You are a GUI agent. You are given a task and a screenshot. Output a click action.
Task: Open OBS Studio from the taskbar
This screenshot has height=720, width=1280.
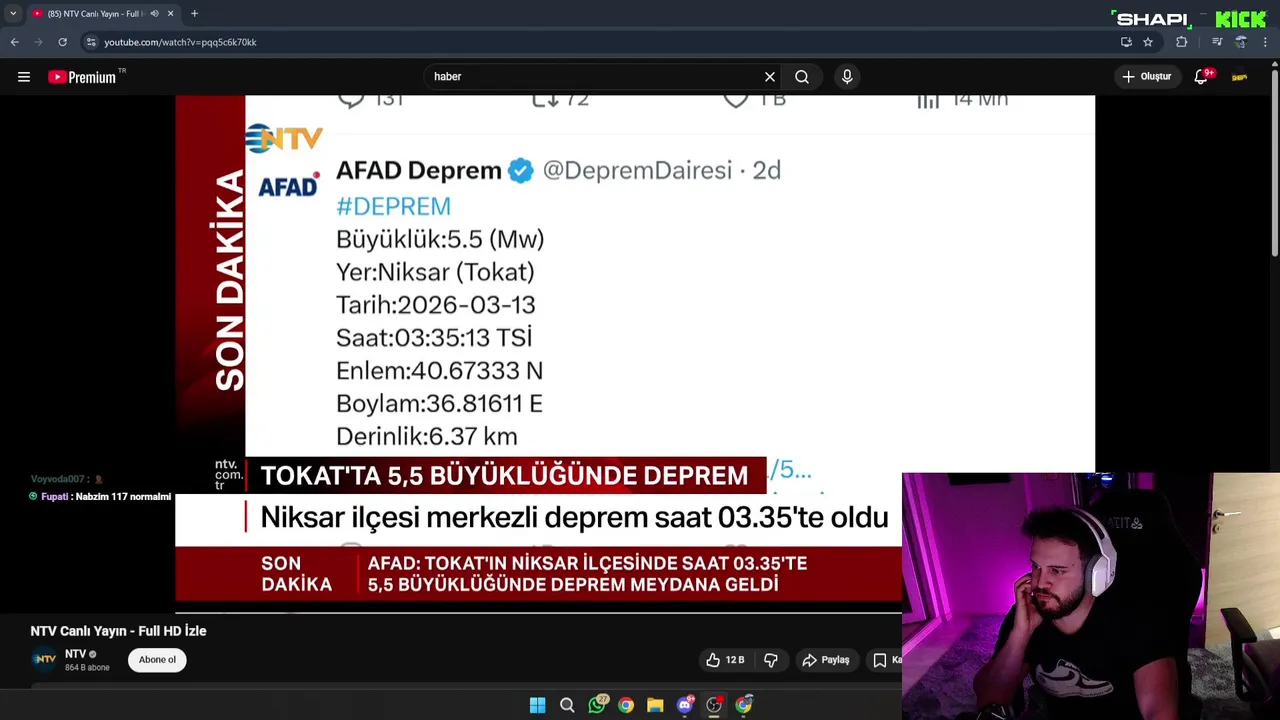tap(714, 705)
